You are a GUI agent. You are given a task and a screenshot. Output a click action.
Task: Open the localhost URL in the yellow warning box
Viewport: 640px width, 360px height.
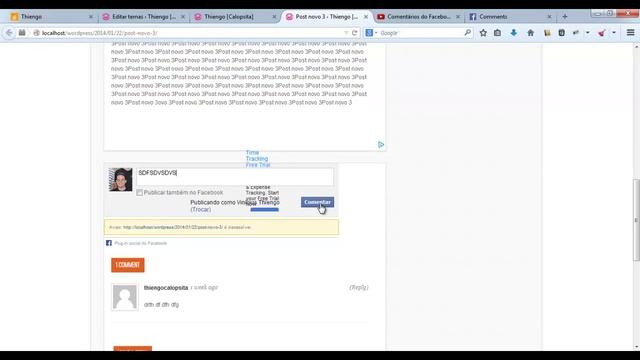coord(173,227)
